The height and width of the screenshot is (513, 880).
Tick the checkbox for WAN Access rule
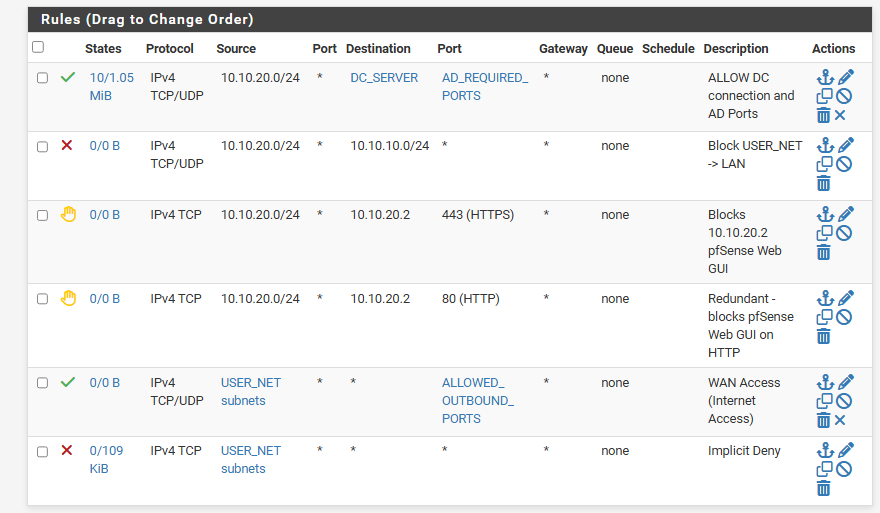point(42,383)
